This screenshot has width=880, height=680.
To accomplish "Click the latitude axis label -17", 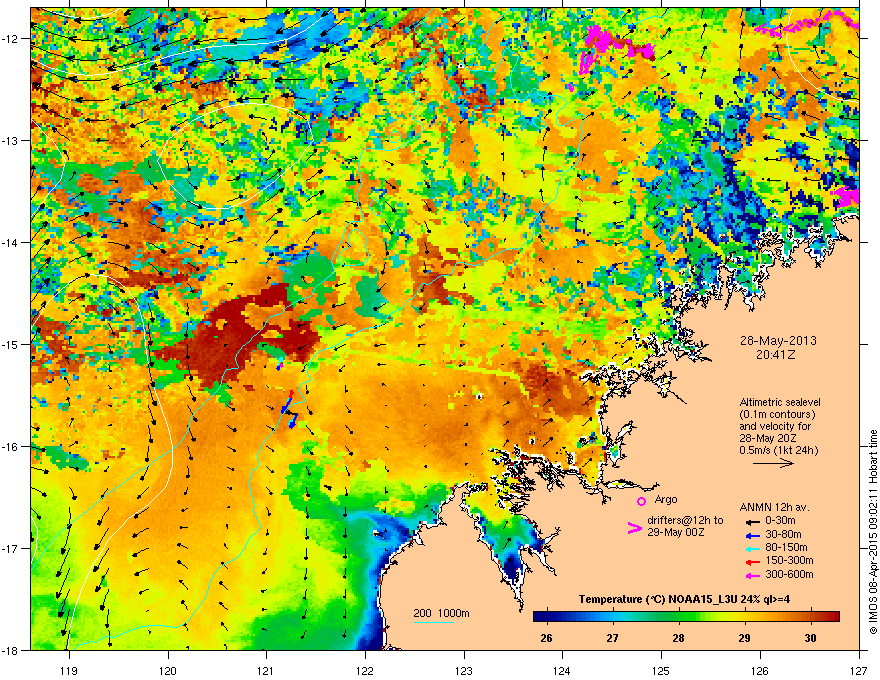I will (10, 548).
